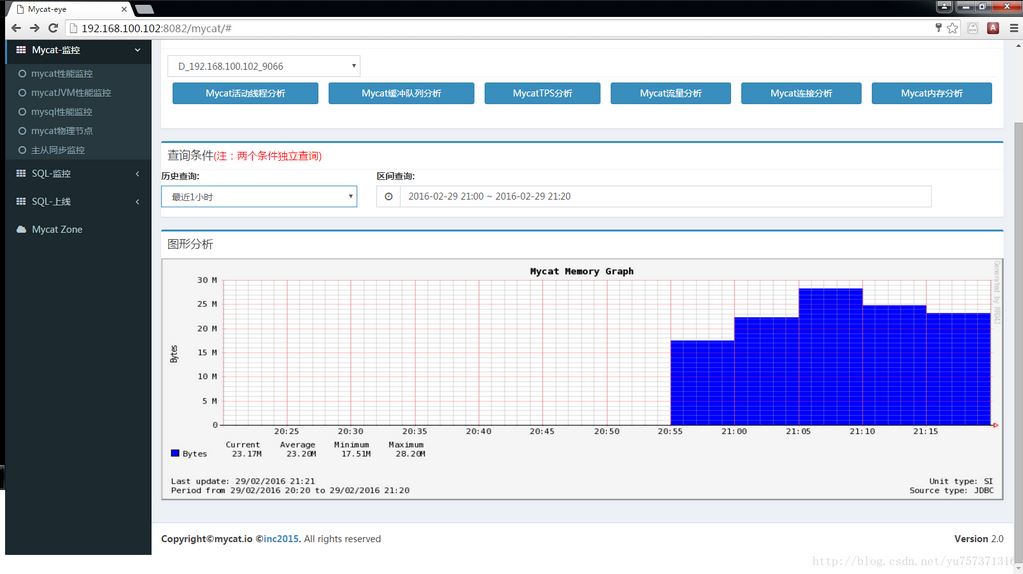Click Mycat活动线程分析 button
1023x574 pixels.
pyautogui.click(x=245, y=93)
